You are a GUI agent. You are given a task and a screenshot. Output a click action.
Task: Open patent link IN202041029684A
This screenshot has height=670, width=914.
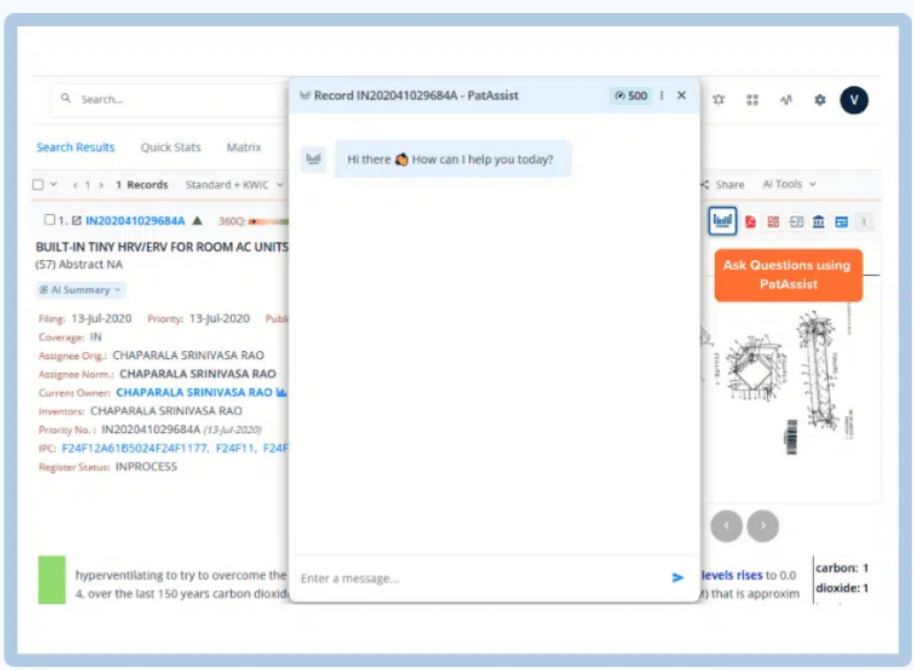click(x=135, y=221)
